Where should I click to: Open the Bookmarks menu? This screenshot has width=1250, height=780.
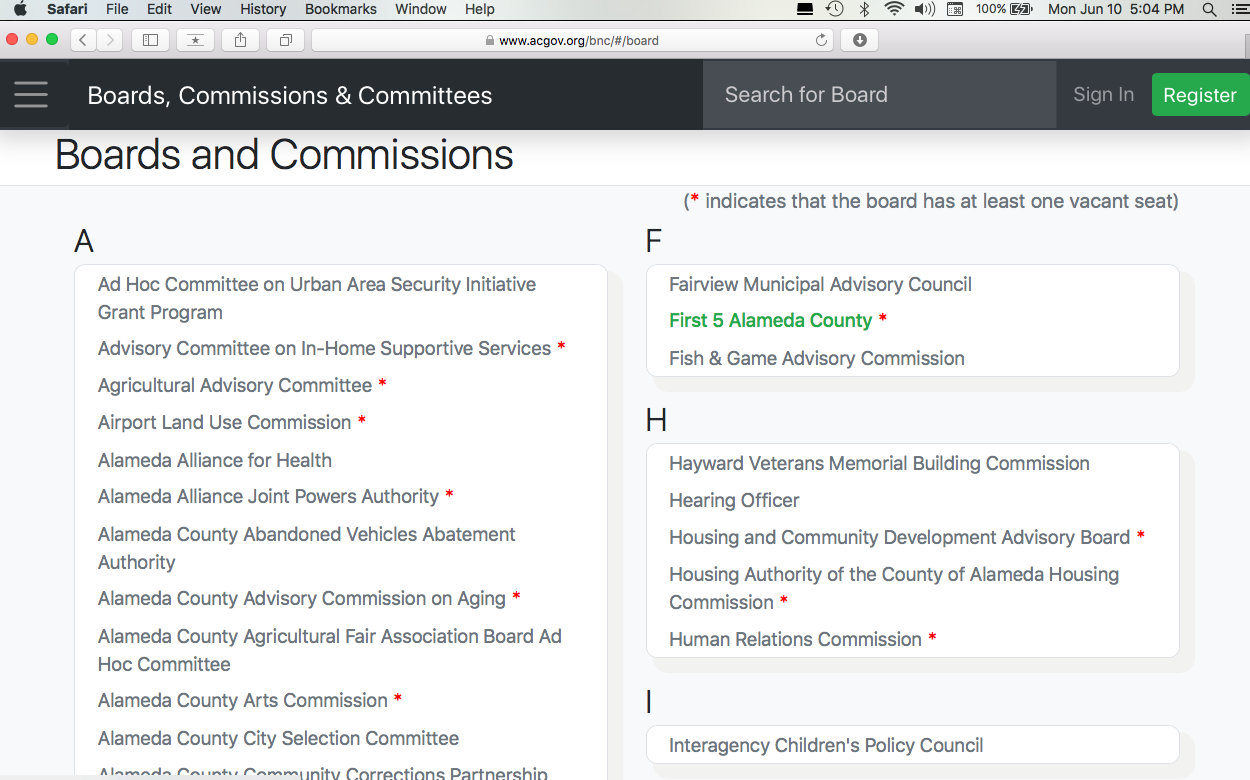click(x=340, y=9)
